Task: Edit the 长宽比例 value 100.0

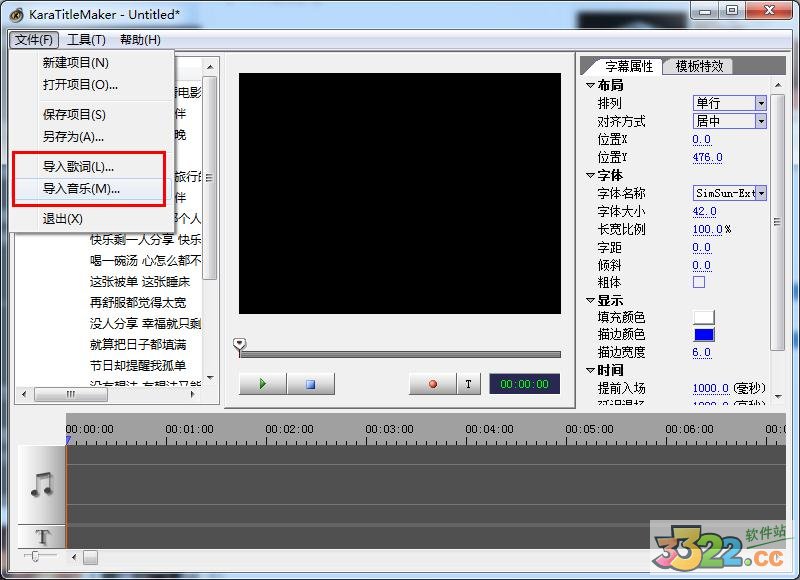Action: 707,230
